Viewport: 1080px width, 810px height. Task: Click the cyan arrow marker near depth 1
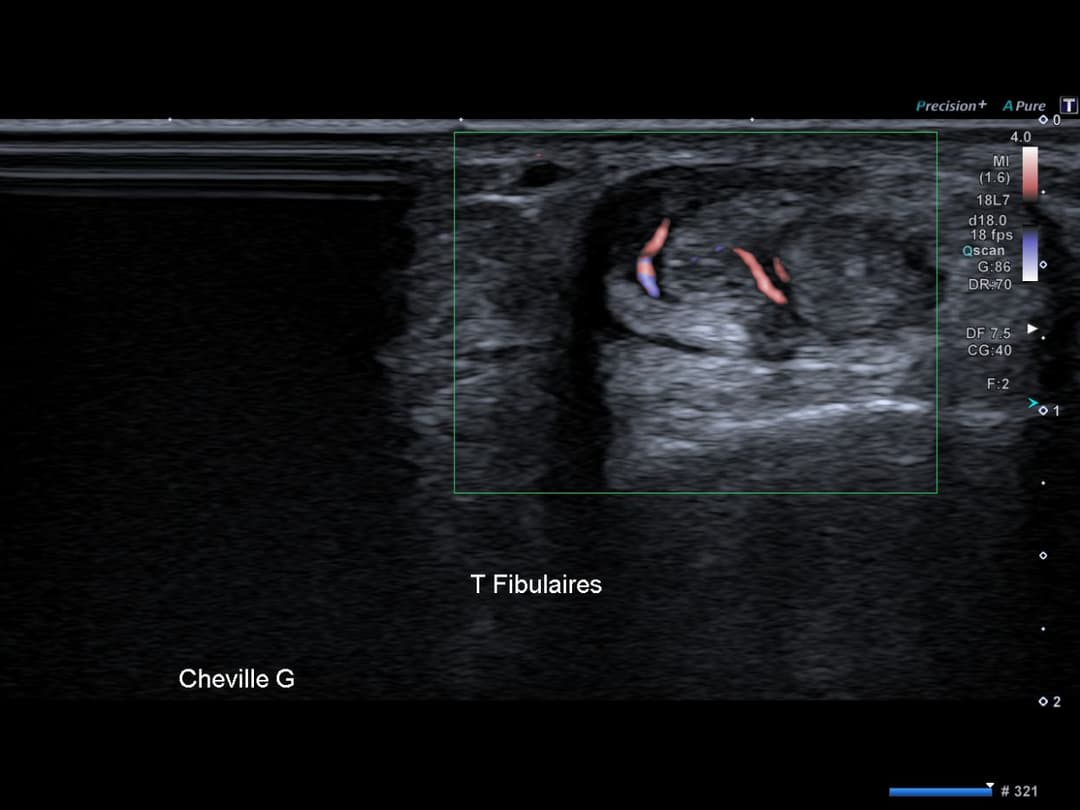pyautogui.click(x=1033, y=403)
